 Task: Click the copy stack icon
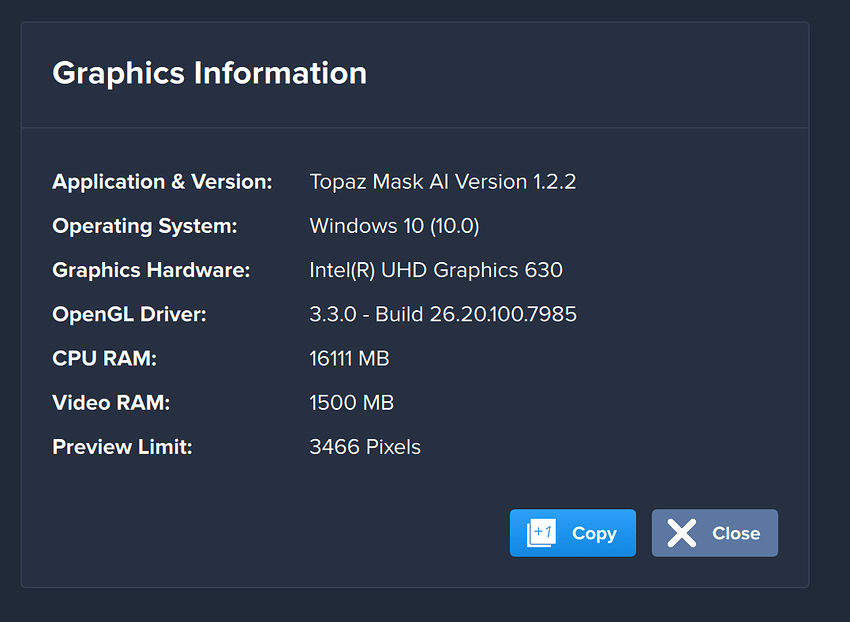(x=541, y=533)
